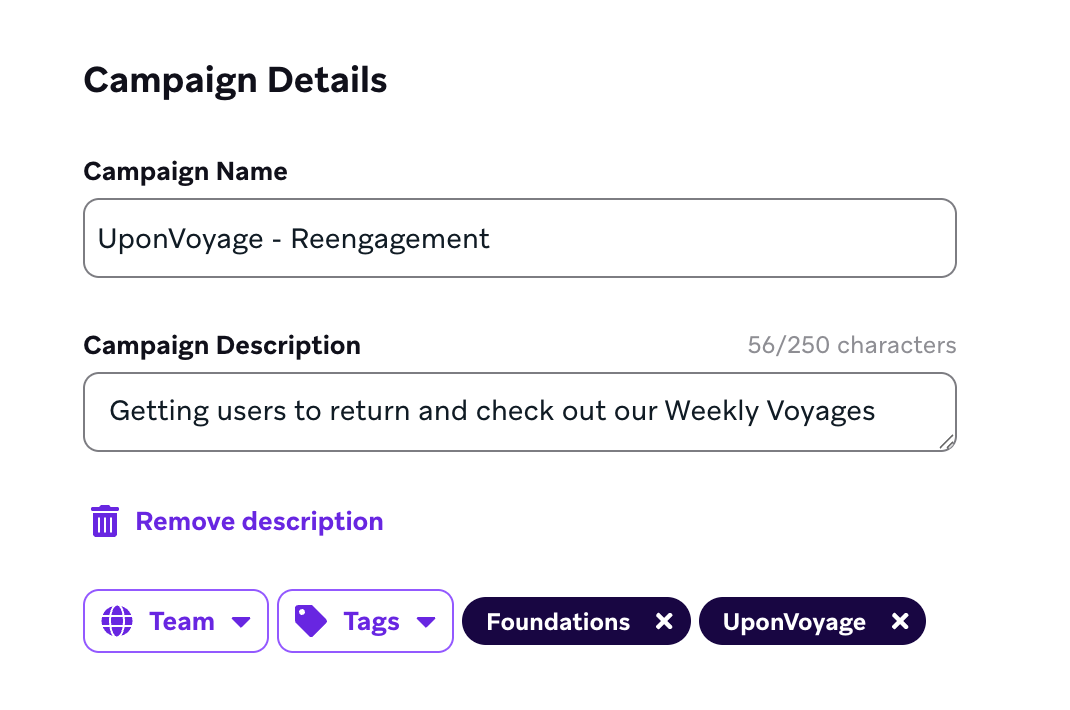This screenshot has width=1070, height=710.
Task: Click 'UponVoyage' text in Campaign Name field
Action: [175, 239]
